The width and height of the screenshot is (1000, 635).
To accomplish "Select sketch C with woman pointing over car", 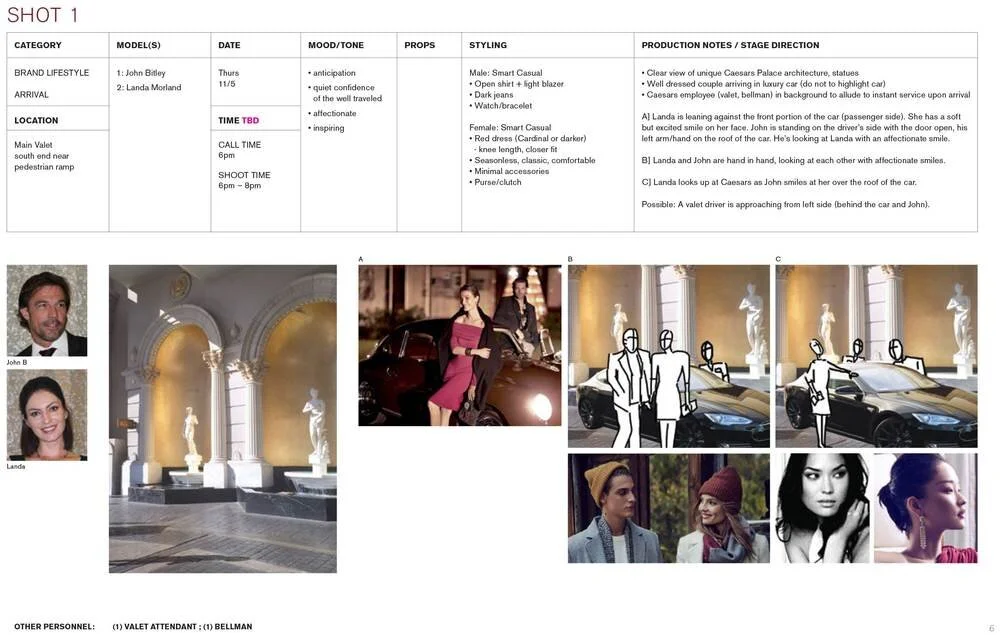I will pos(876,356).
